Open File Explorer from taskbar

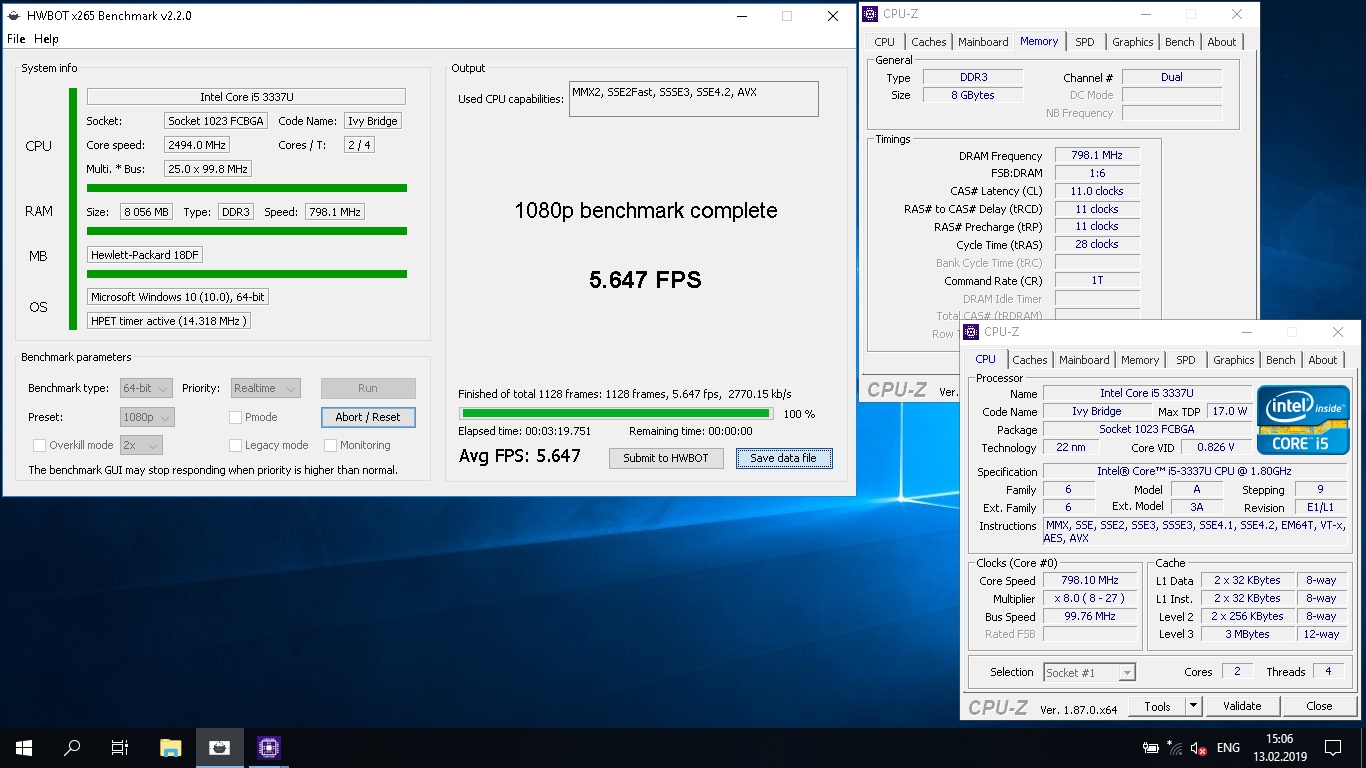click(x=171, y=747)
